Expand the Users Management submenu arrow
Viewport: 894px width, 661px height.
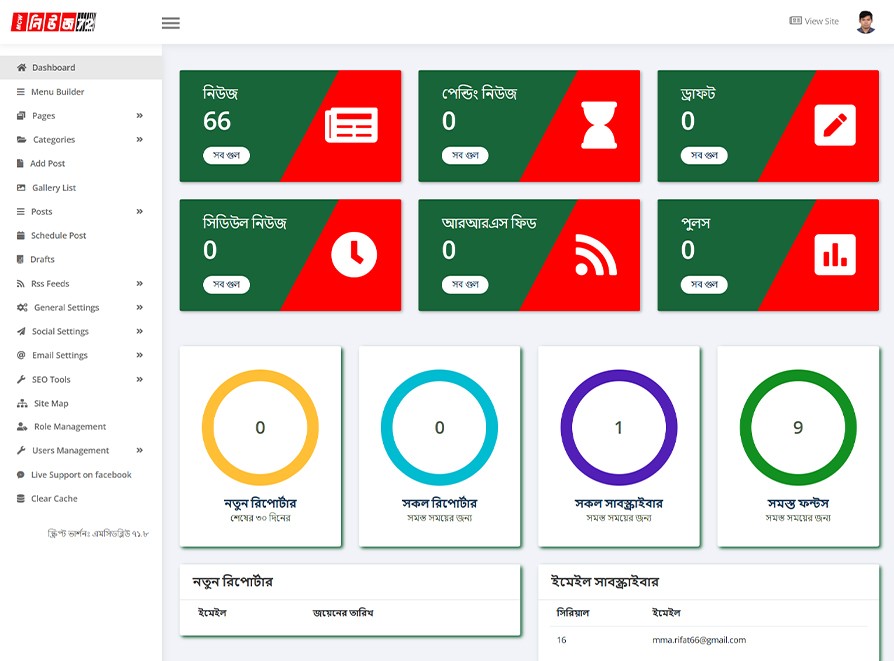click(x=140, y=451)
